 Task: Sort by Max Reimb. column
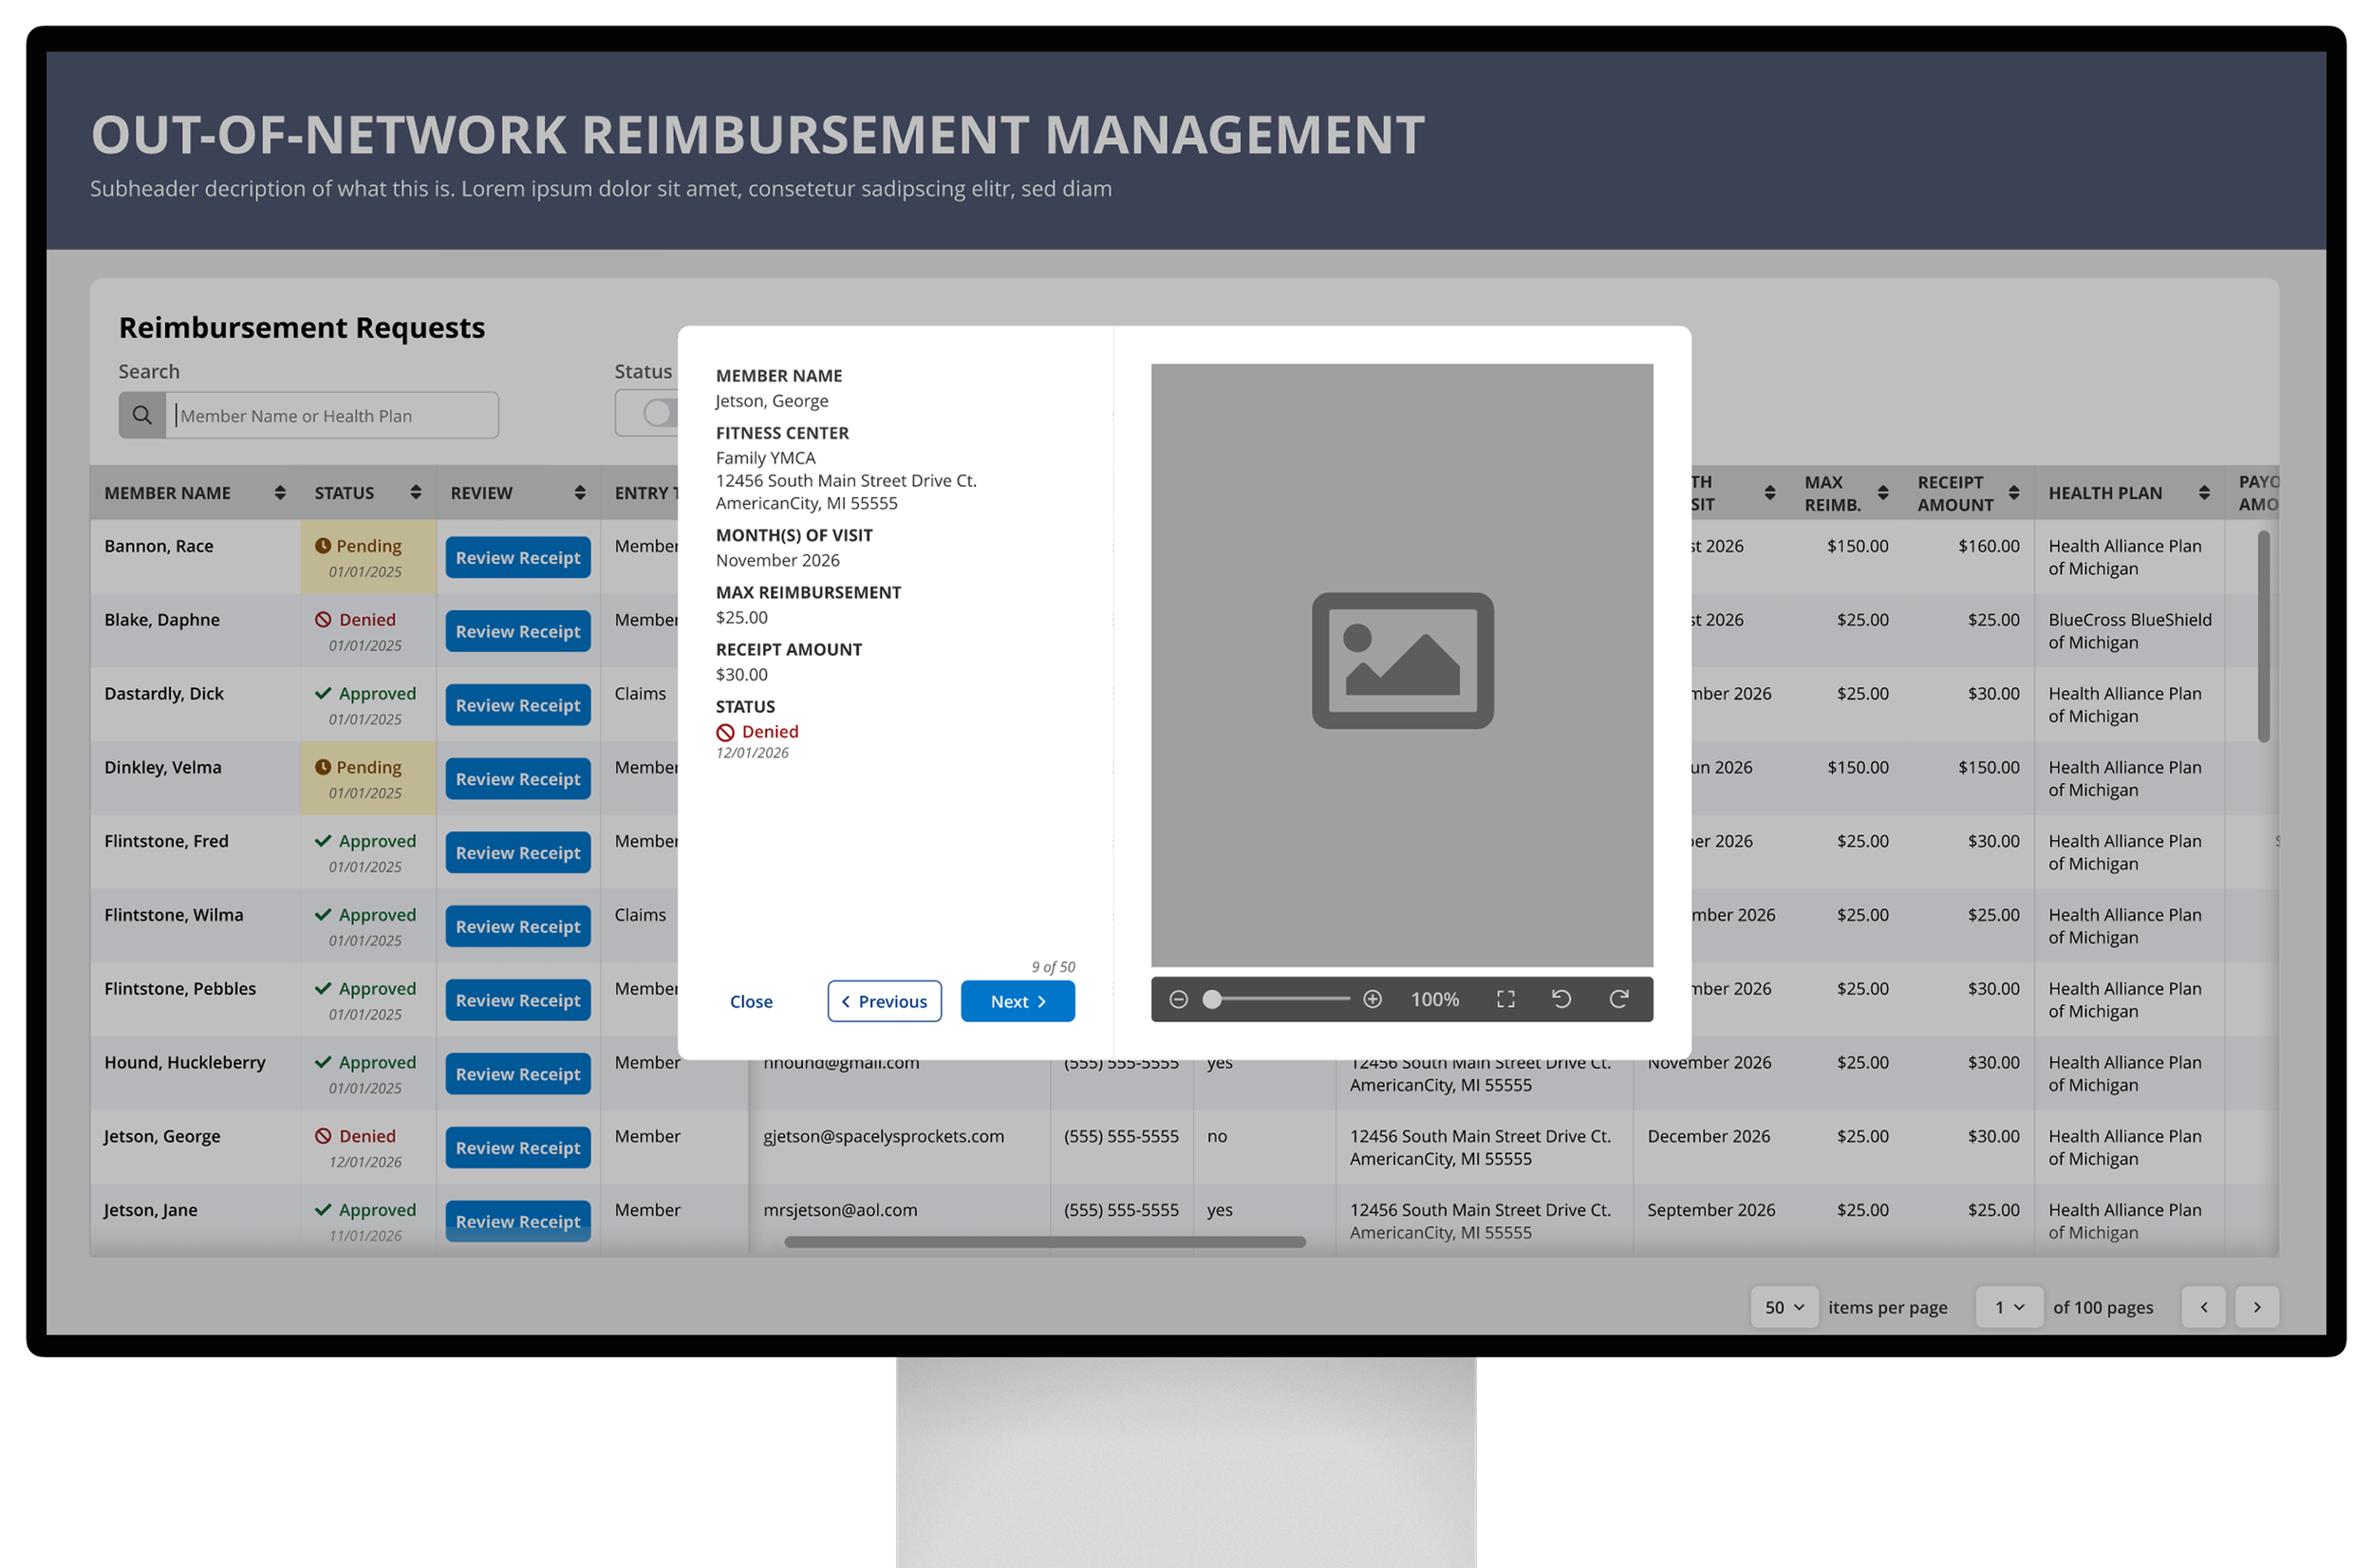click(1882, 492)
